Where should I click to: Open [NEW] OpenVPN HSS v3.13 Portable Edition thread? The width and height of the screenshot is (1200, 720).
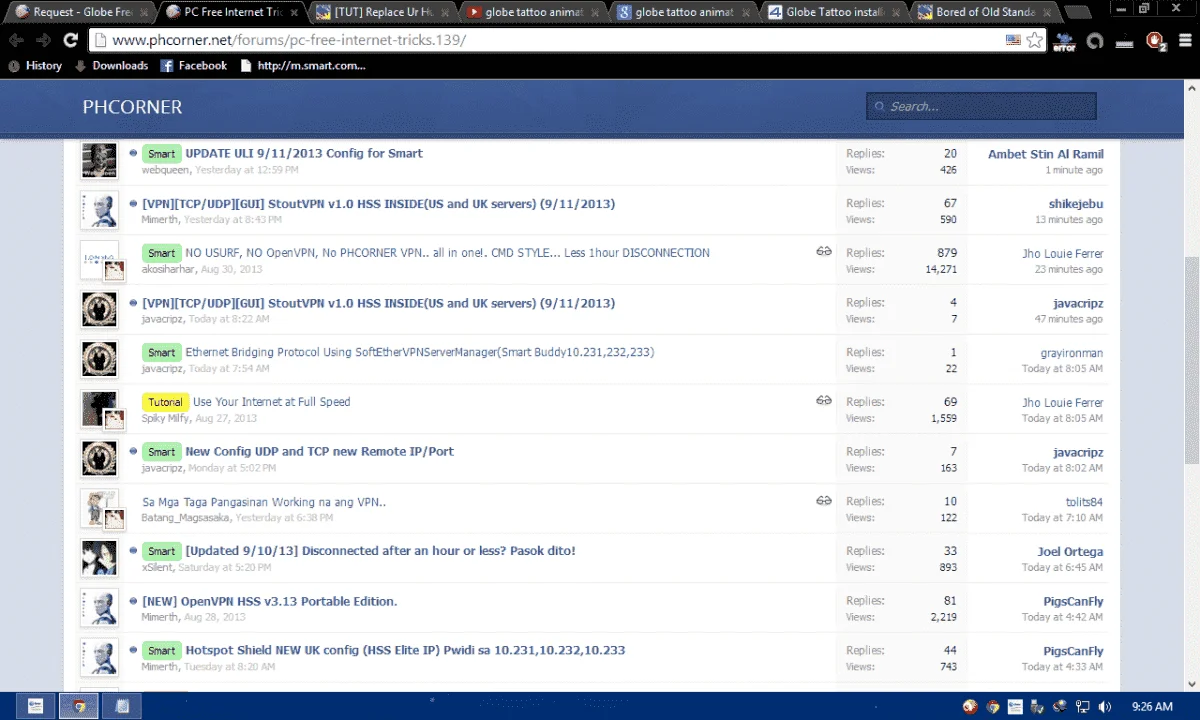tap(270, 601)
